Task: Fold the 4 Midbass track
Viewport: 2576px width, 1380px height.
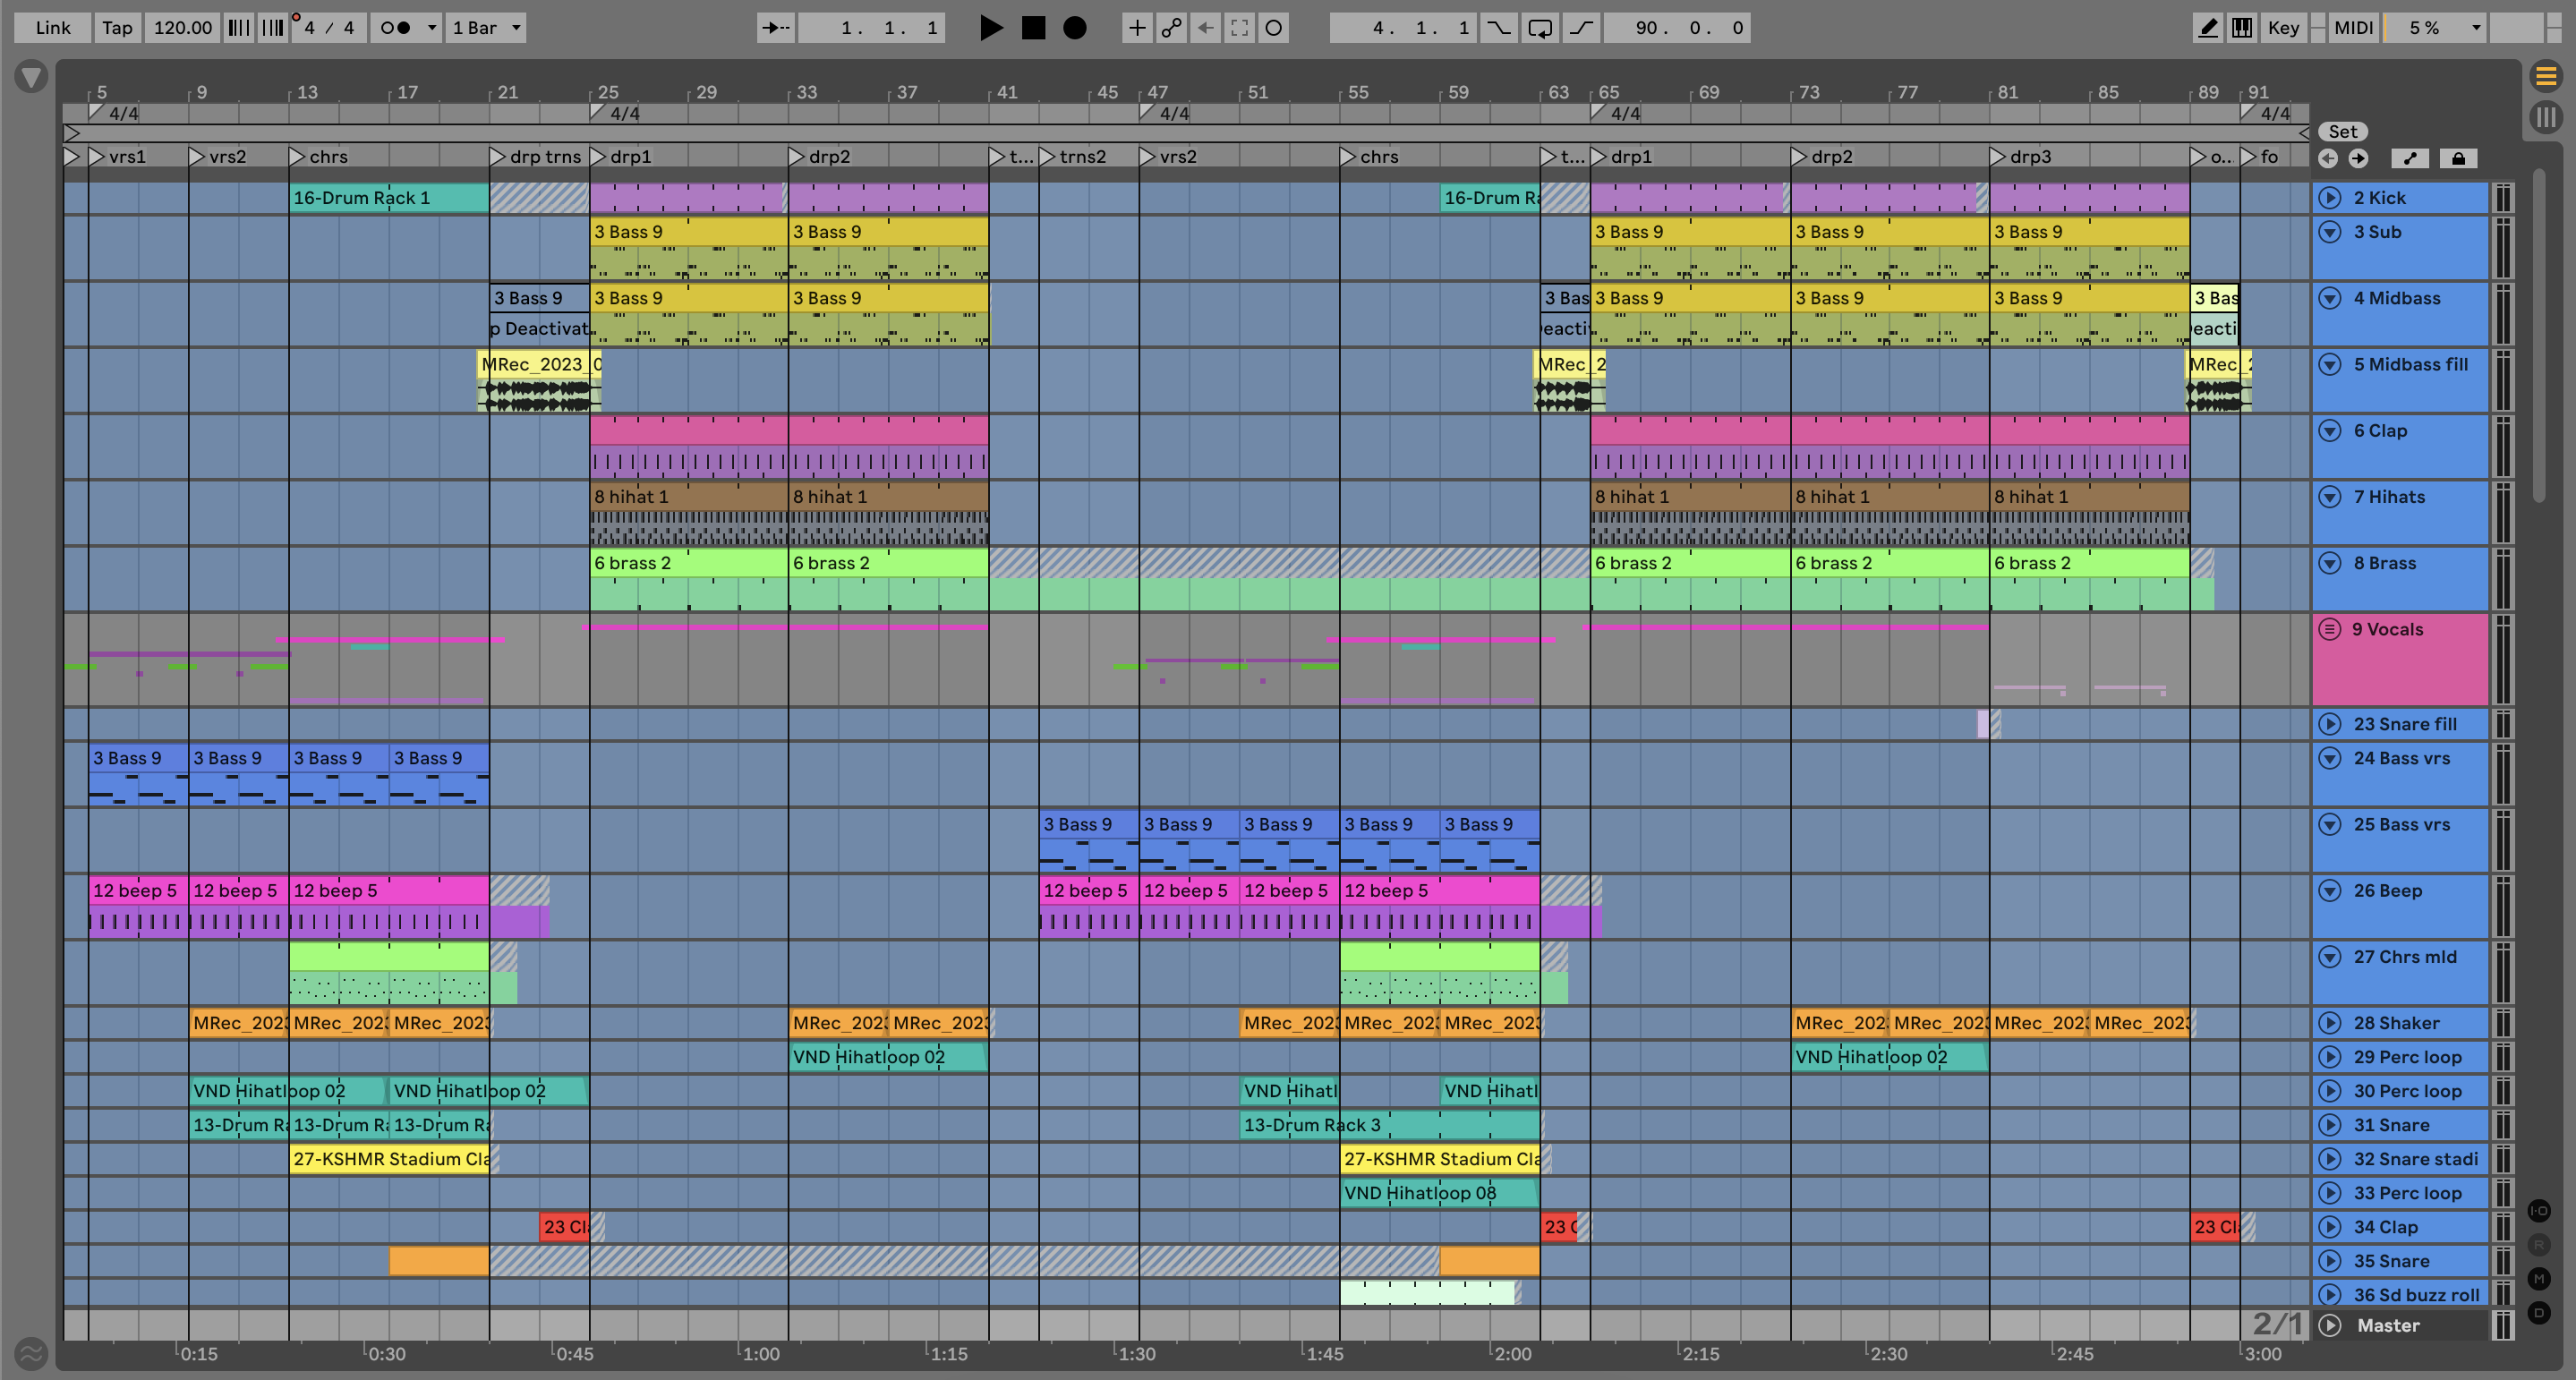Action: point(2330,298)
